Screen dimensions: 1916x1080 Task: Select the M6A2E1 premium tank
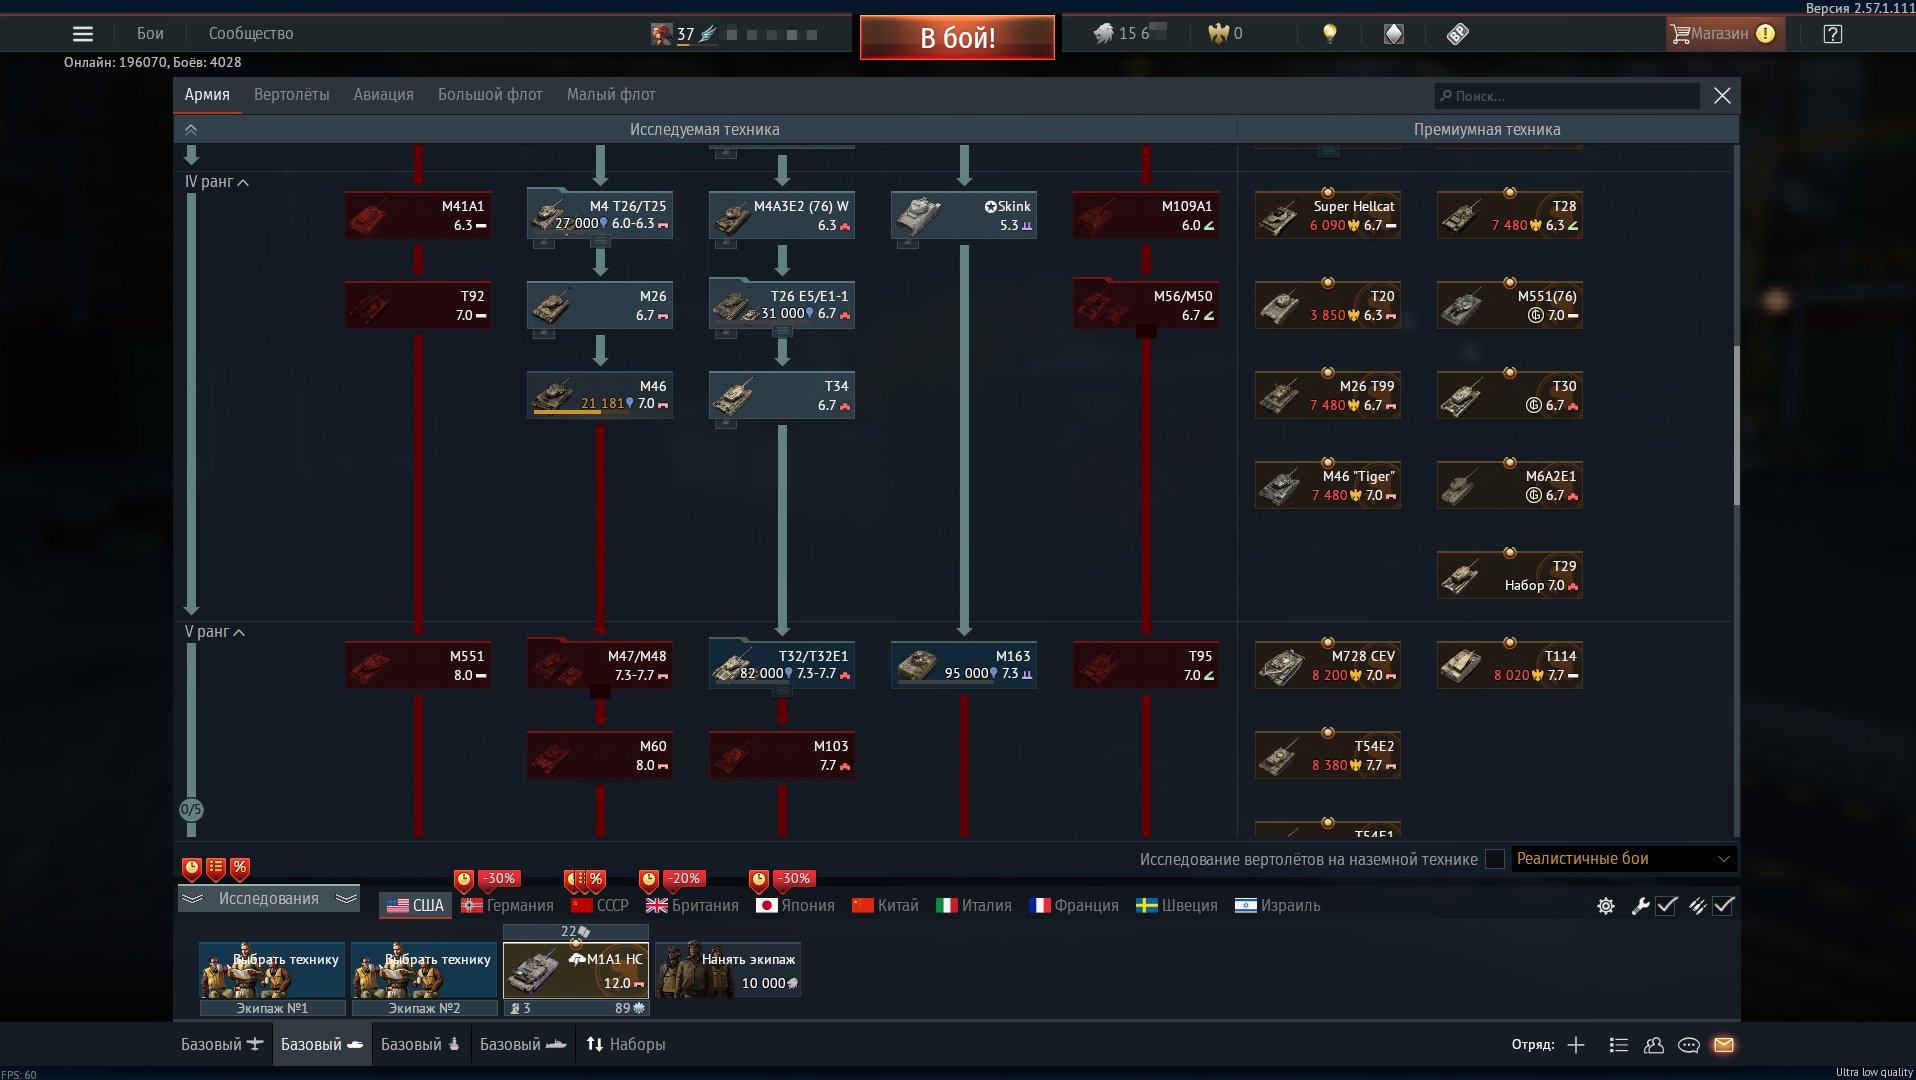pos(1510,485)
